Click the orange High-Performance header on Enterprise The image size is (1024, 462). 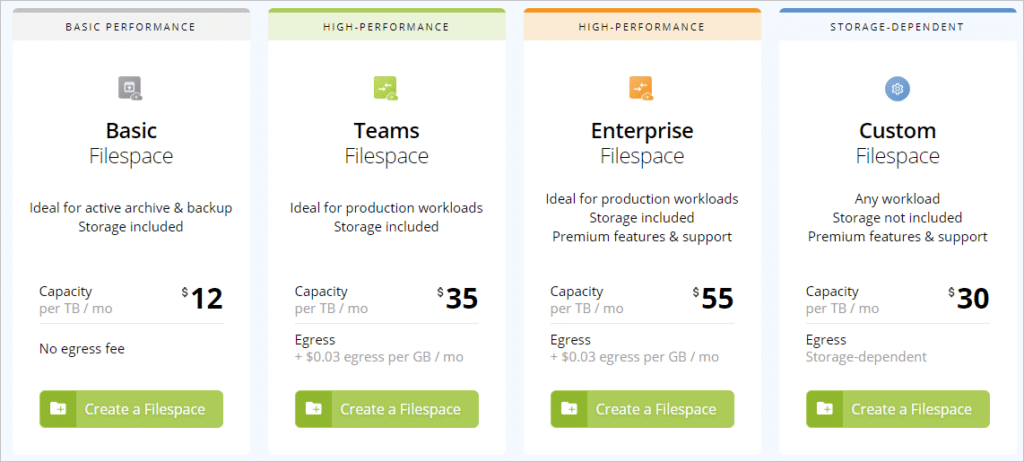pyautogui.click(x=642, y=27)
